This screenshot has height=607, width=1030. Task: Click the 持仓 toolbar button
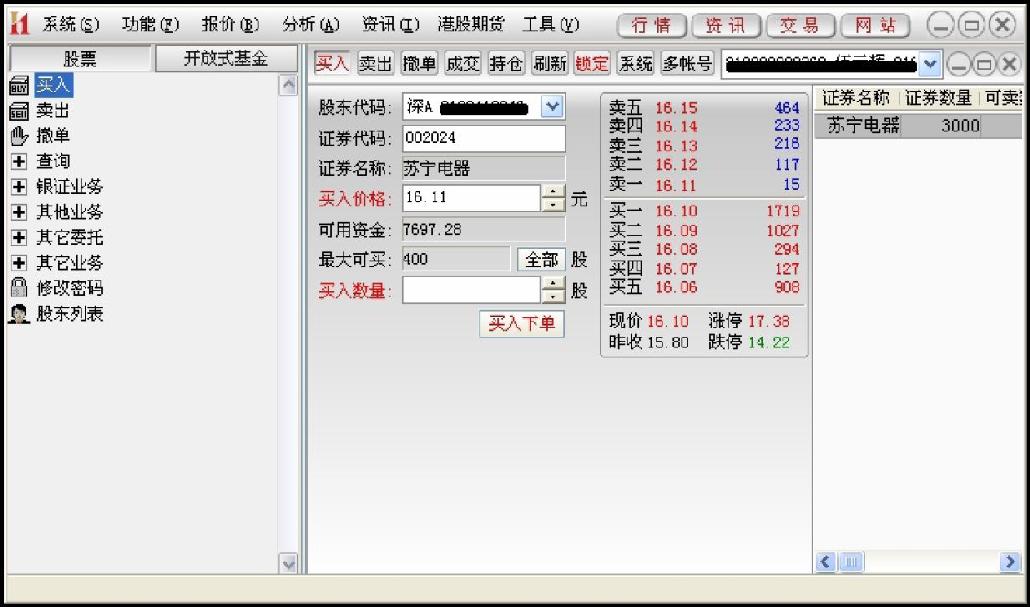[x=506, y=64]
